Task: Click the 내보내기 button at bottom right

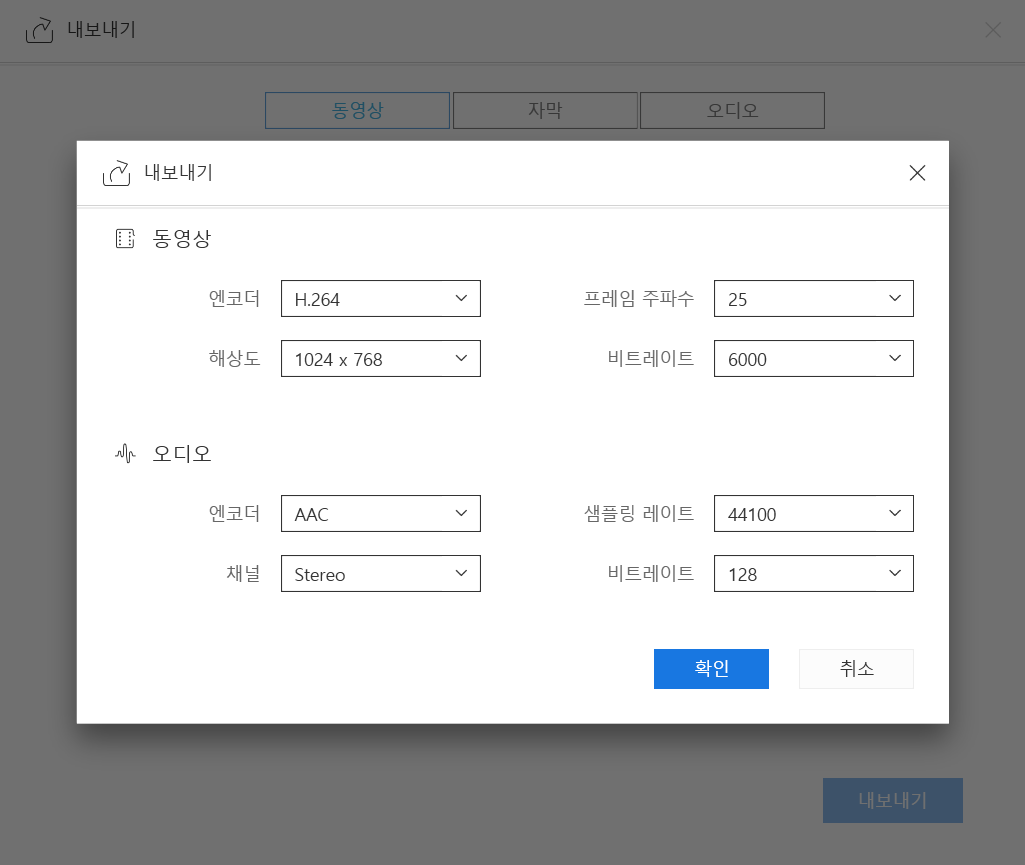Action: (892, 800)
